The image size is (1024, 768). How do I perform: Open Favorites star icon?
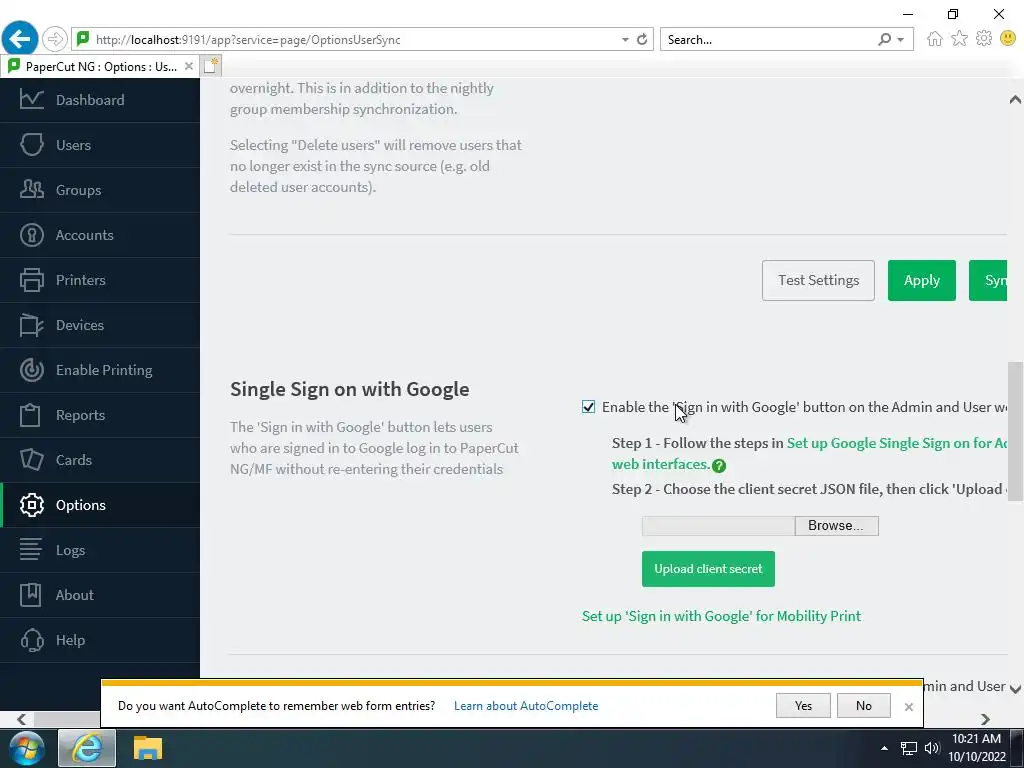pyautogui.click(x=959, y=39)
